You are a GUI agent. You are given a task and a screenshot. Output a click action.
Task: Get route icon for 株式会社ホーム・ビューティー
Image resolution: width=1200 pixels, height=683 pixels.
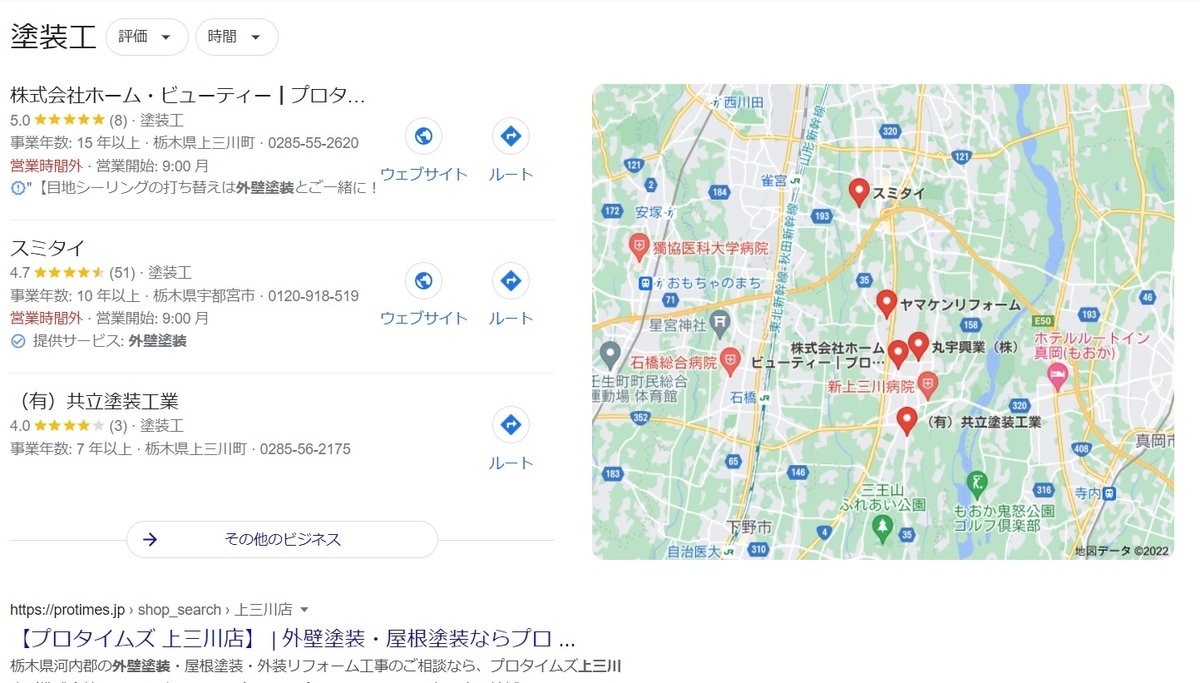(511, 136)
